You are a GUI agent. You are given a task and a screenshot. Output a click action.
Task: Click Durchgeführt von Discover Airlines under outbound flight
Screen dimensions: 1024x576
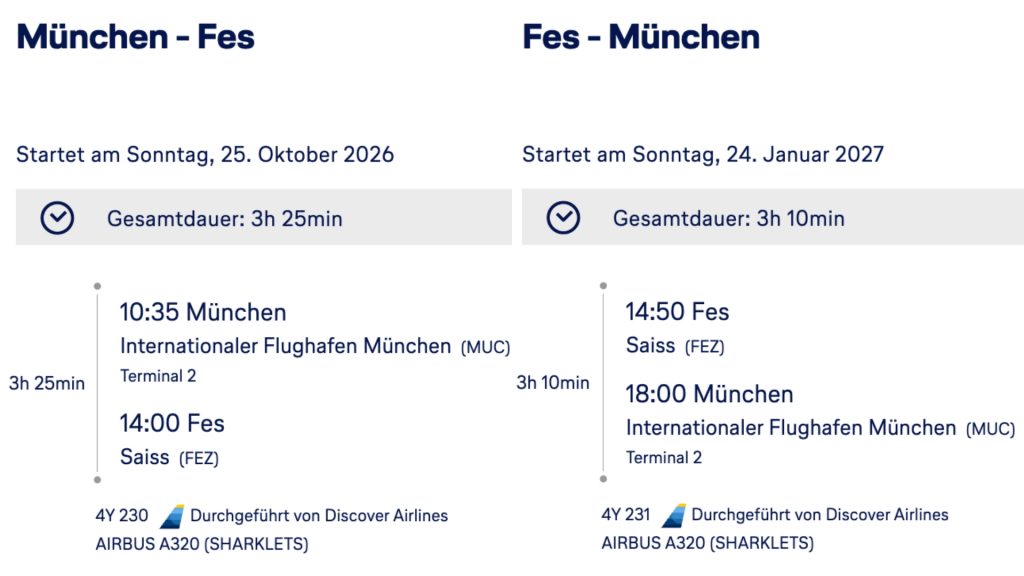[x=319, y=516]
